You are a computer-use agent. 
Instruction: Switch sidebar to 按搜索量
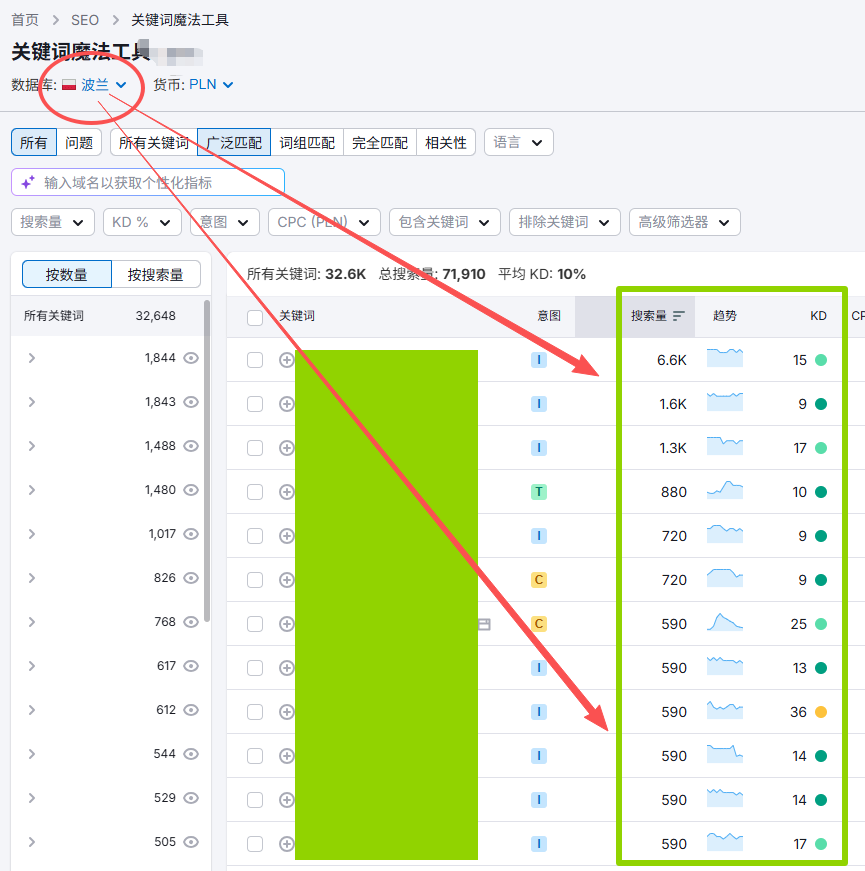point(156,274)
